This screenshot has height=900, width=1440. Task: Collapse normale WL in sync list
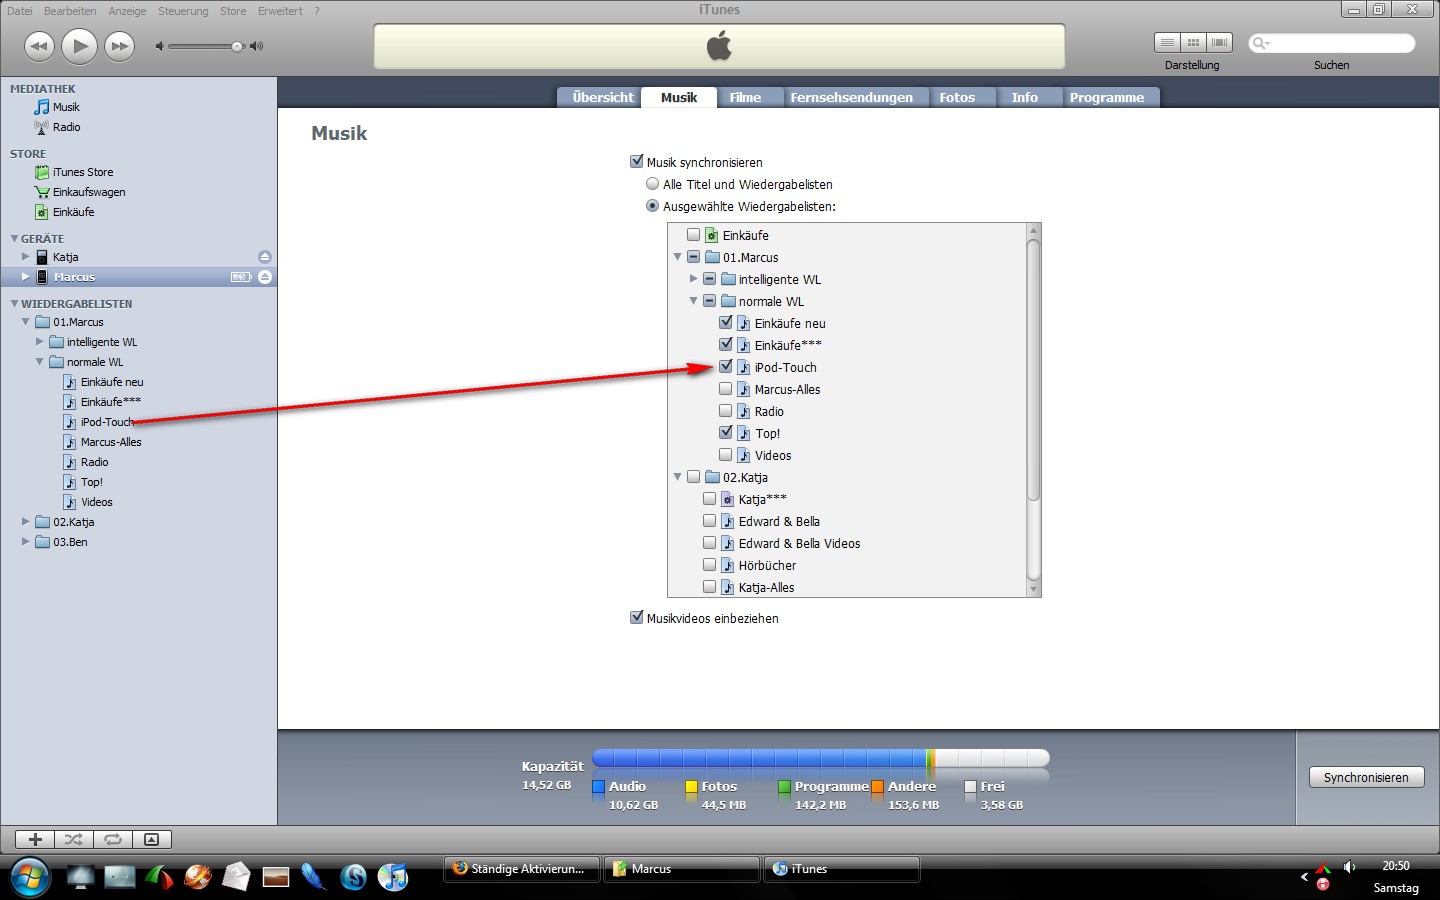click(x=693, y=301)
